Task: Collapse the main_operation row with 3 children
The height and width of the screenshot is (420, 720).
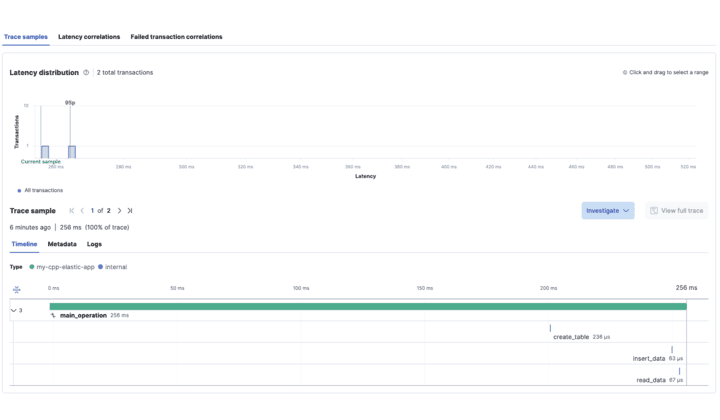Action: point(14,310)
